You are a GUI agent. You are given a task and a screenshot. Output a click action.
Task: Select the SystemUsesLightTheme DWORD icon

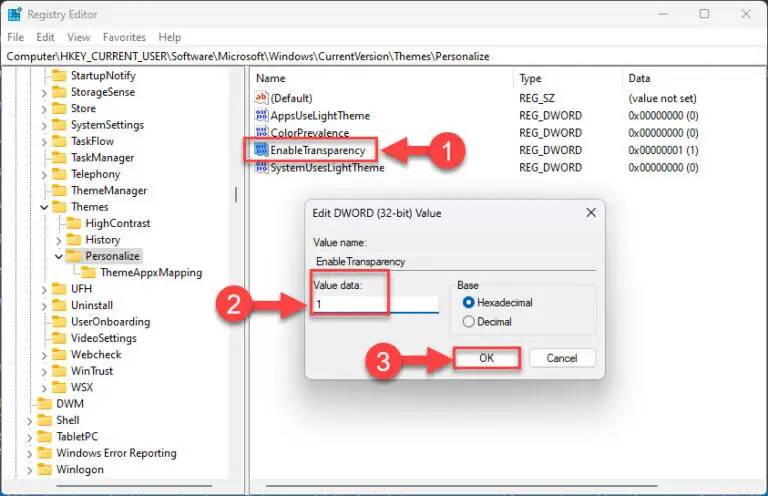tap(262, 168)
